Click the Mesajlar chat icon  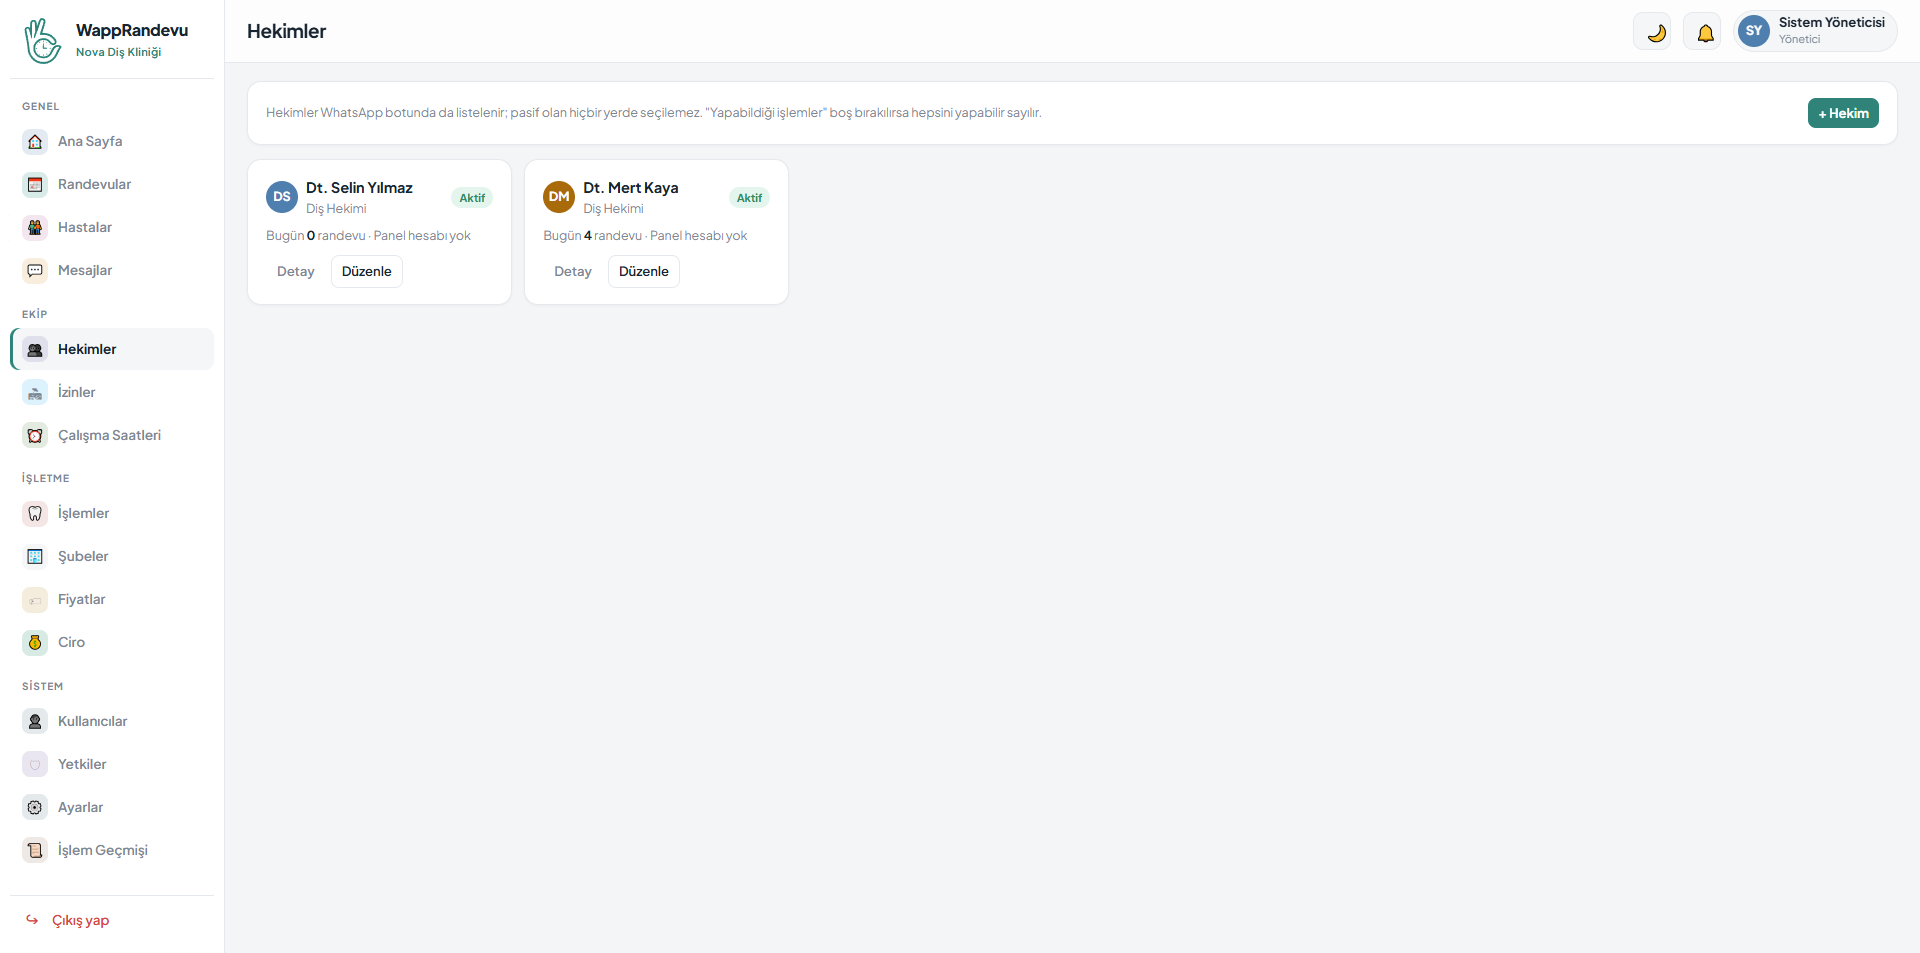pyautogui.click(x=35, y=271)
